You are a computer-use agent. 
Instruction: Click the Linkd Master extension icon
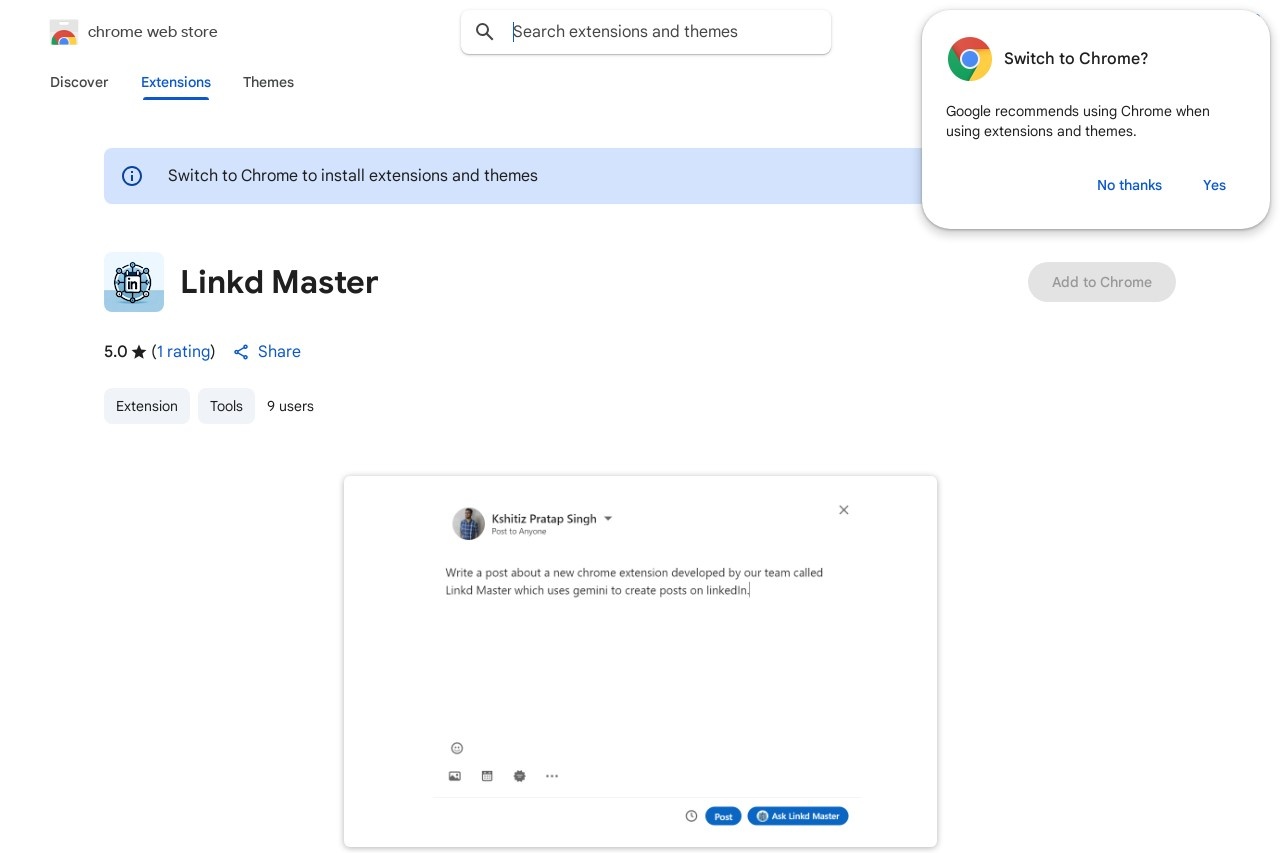[134, 282]
